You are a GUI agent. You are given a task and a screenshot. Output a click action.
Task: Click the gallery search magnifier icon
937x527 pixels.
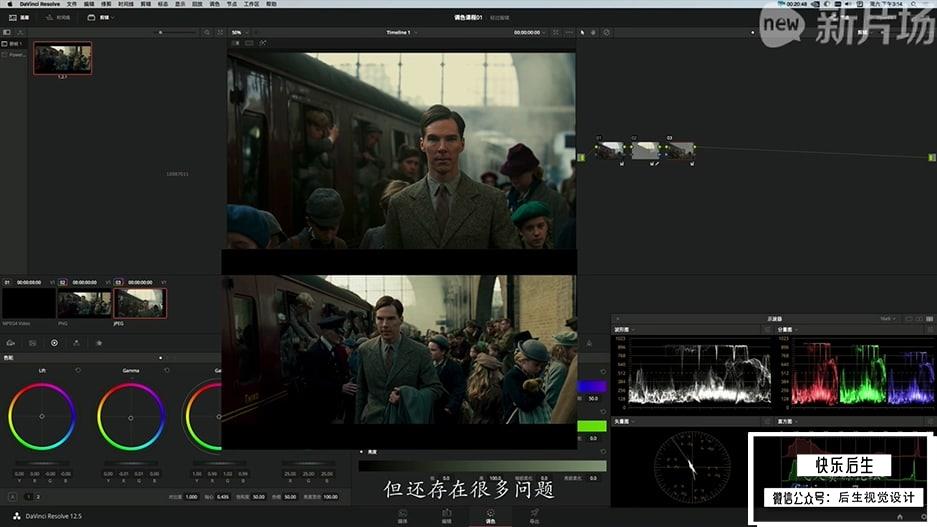207,32
